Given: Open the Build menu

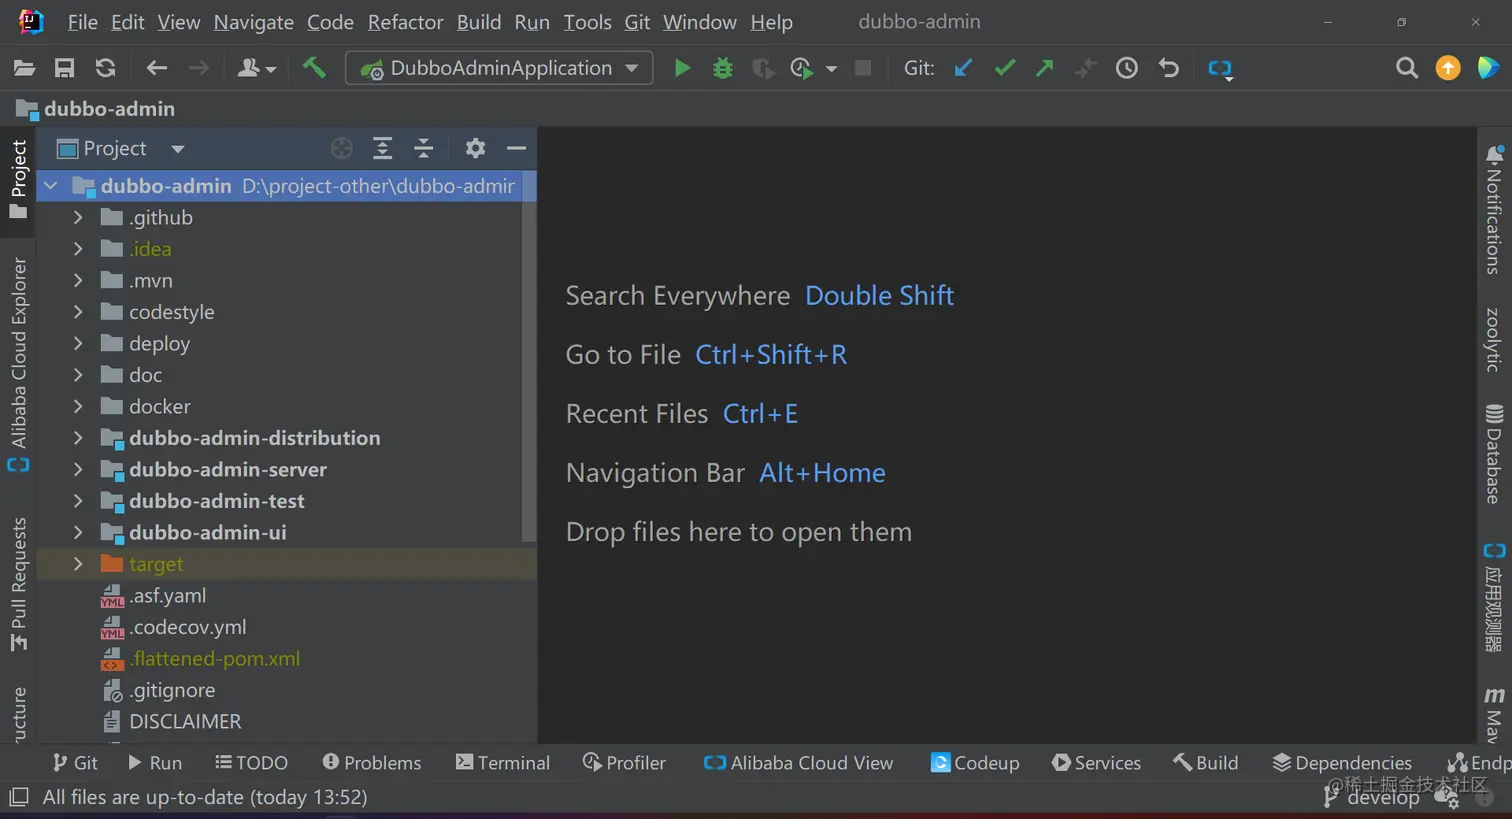Looking at the screenshot, I should pyautogui.click(x=479, y=22).
